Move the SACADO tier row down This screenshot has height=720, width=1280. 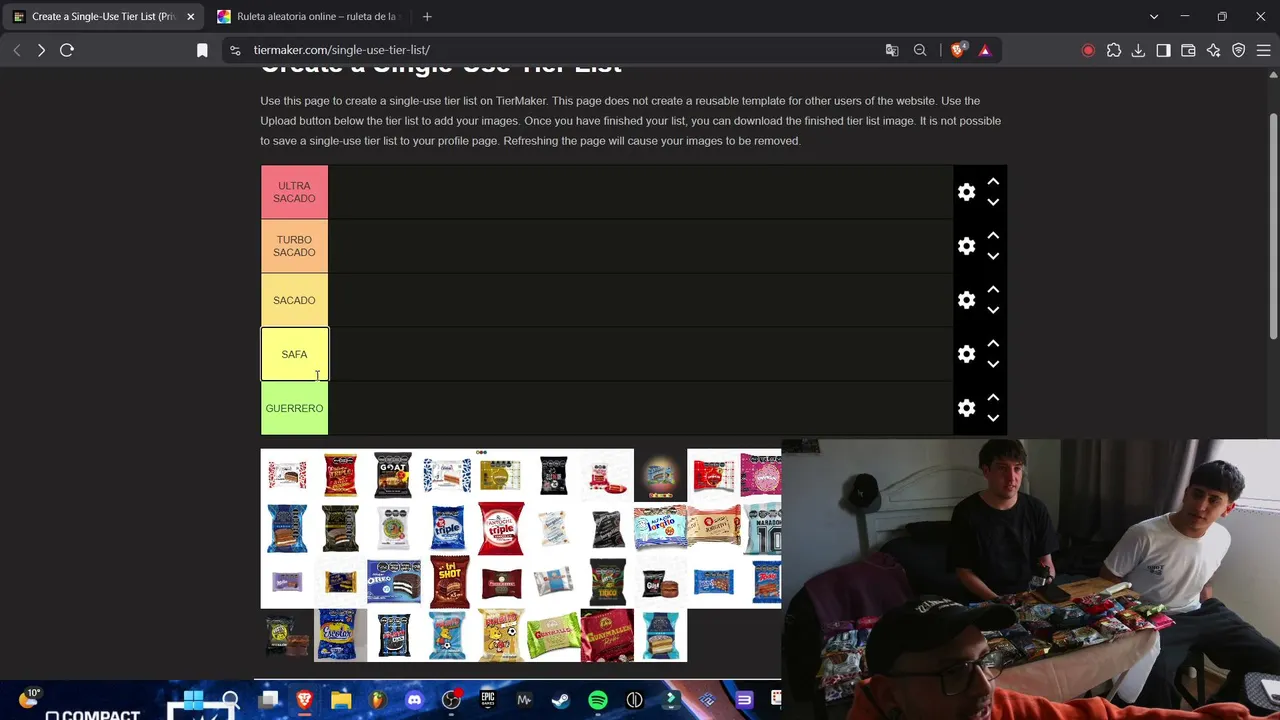tap(993, 310)
